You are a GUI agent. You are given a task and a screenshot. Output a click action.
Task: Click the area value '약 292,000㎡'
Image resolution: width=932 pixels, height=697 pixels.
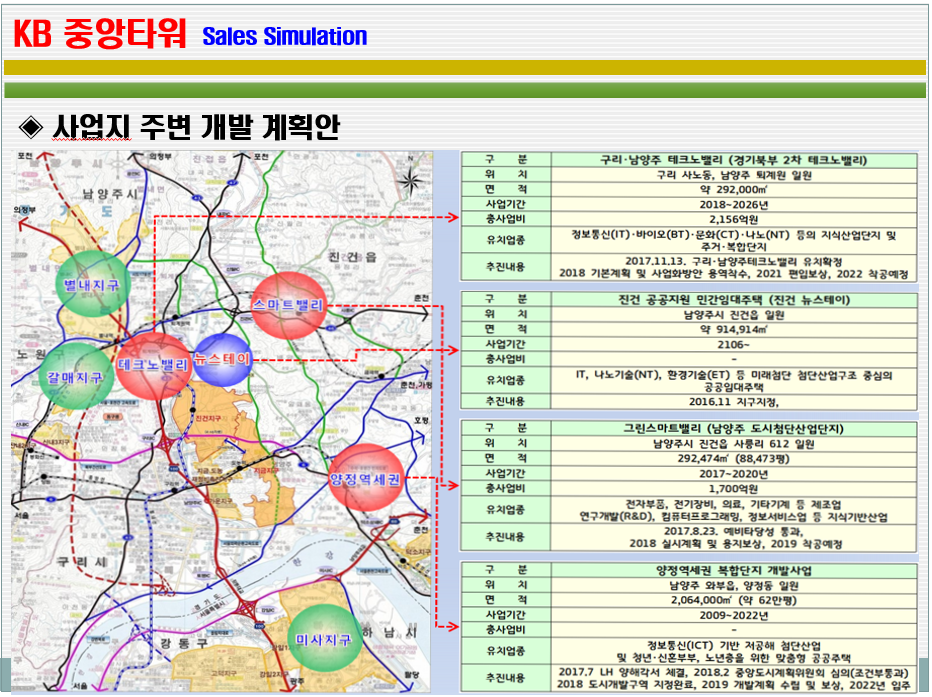tap(733, 190)
